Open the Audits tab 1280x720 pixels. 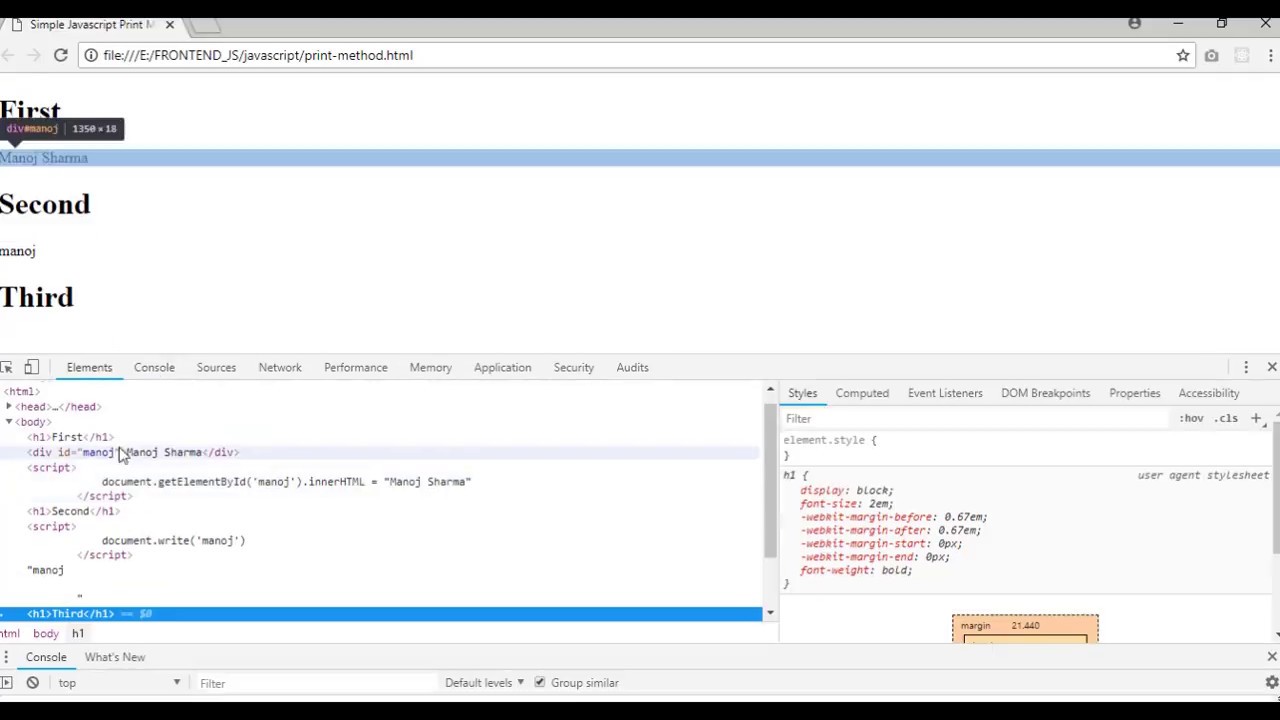point(633,367)
